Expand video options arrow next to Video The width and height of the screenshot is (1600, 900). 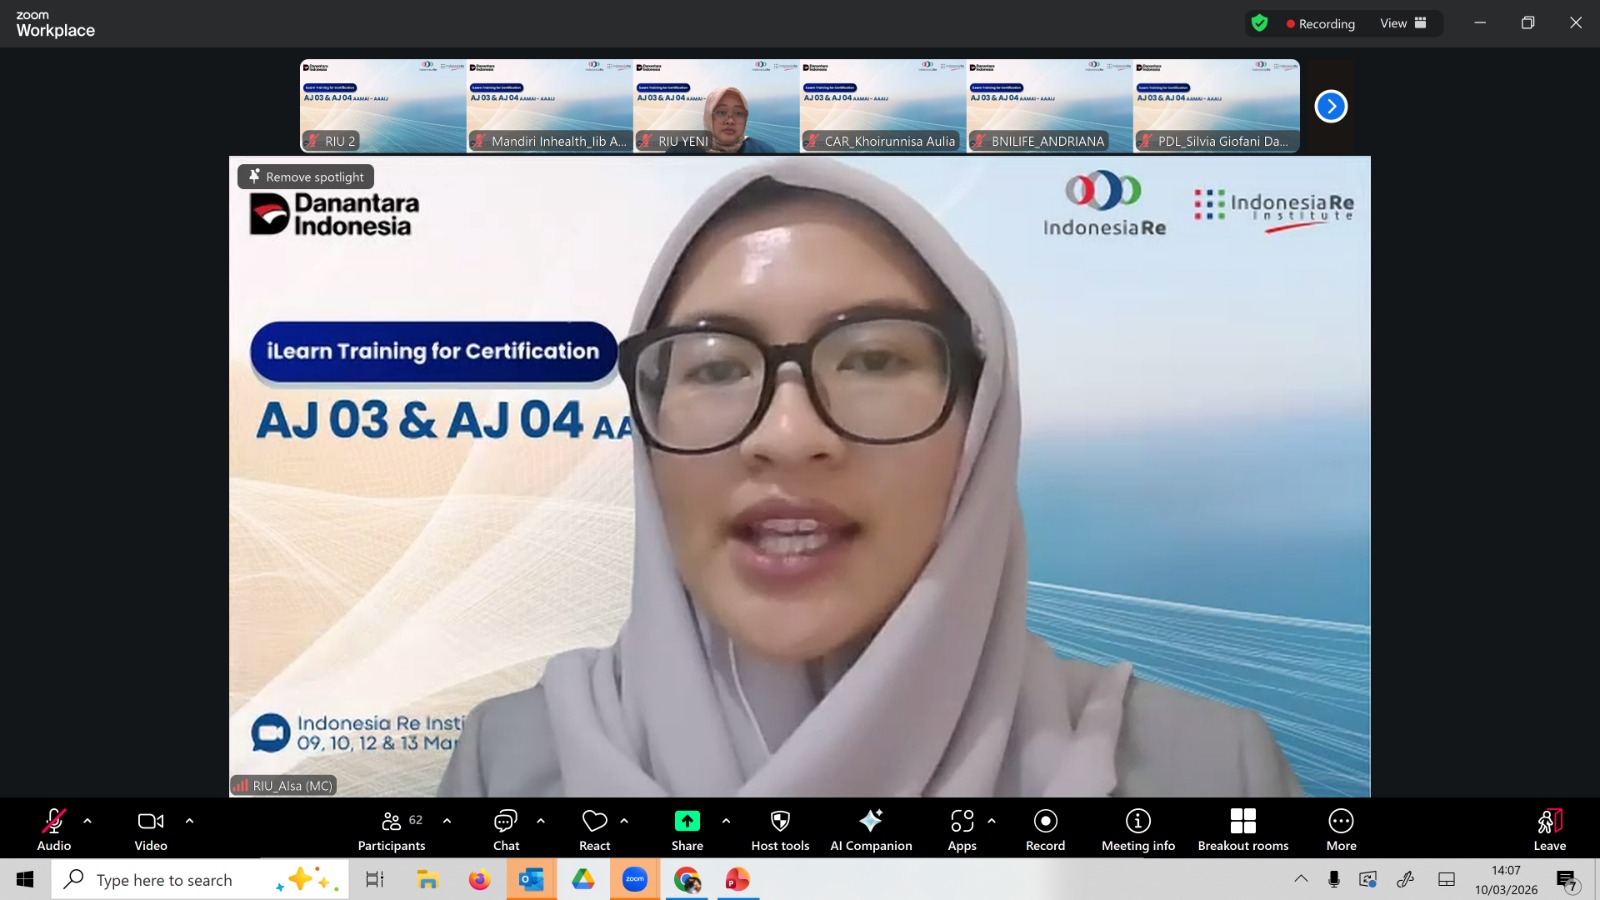point(190,821)
